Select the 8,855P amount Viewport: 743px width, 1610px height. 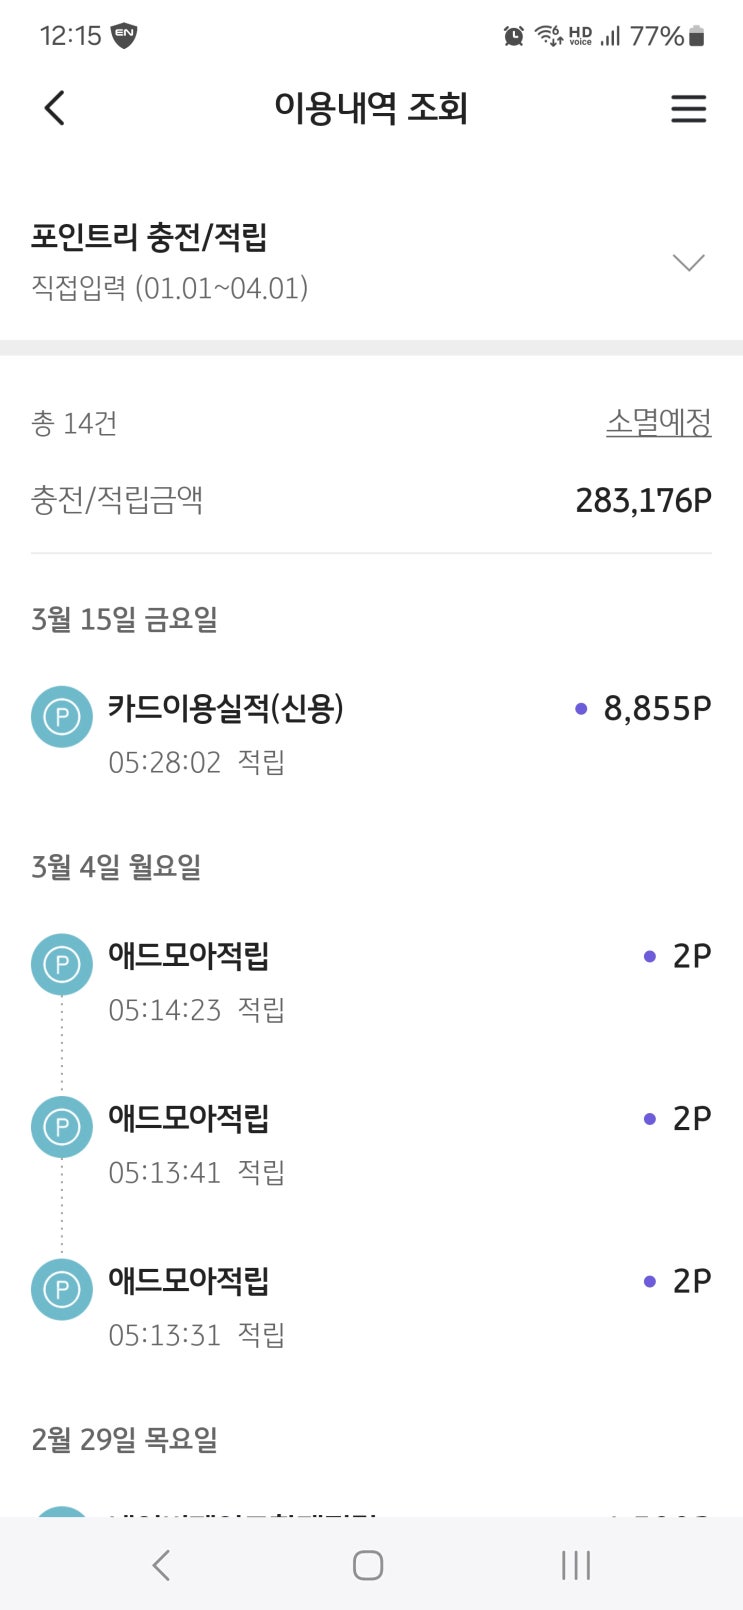tap(657, 709)
